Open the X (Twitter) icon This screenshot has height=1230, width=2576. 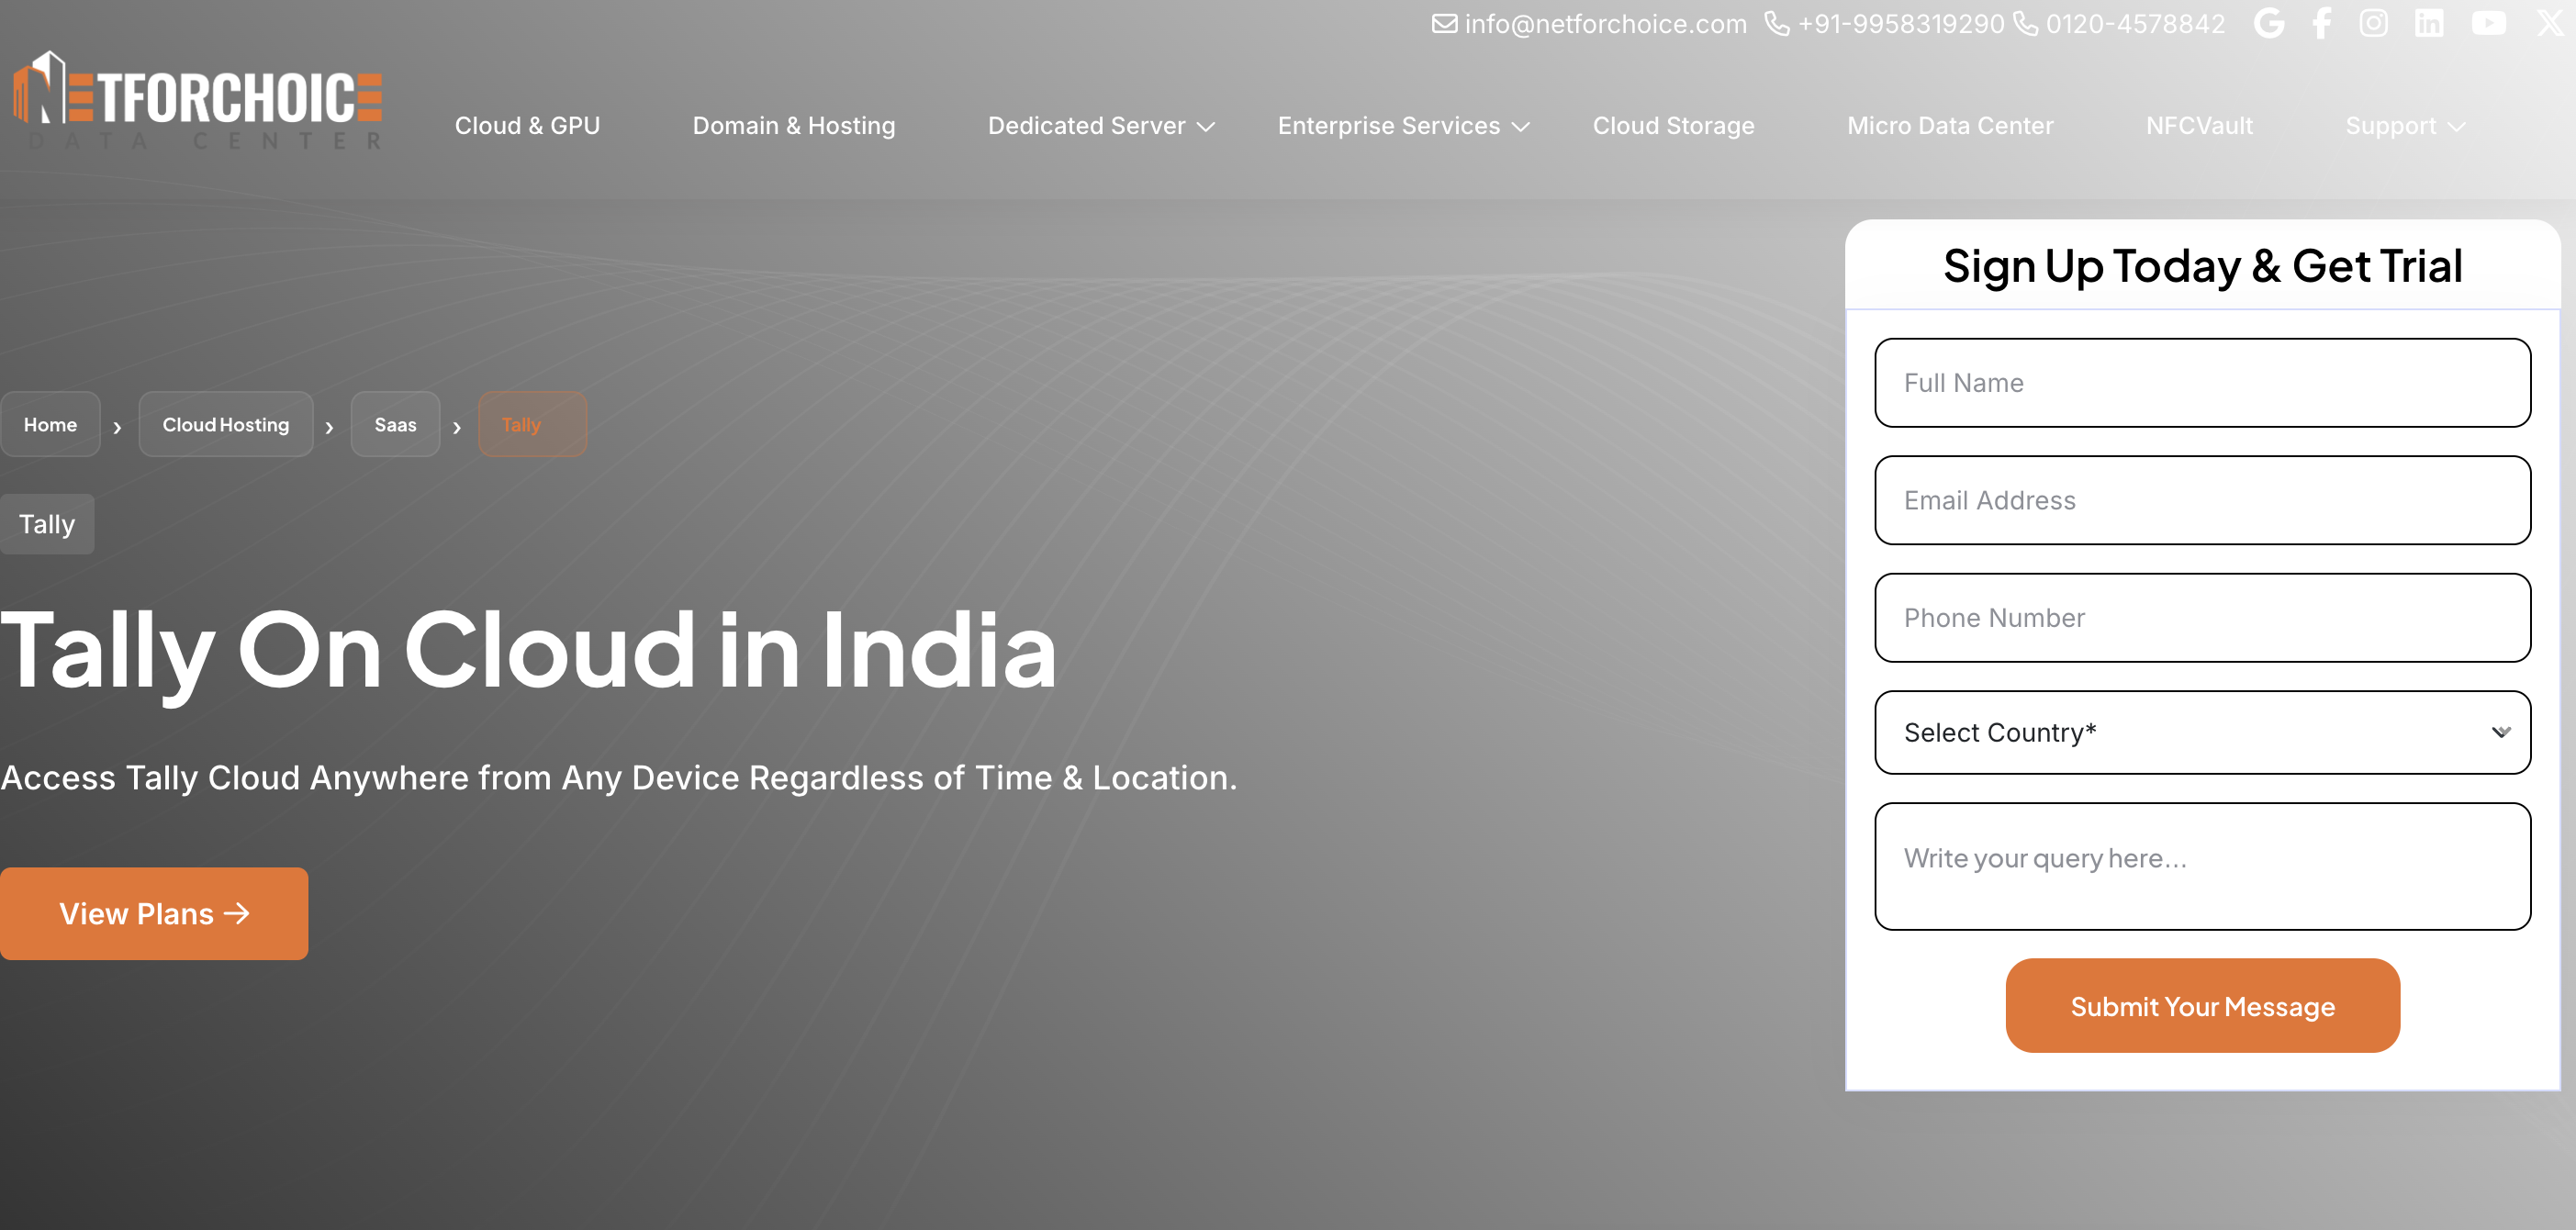click(x=2550, y=23)
